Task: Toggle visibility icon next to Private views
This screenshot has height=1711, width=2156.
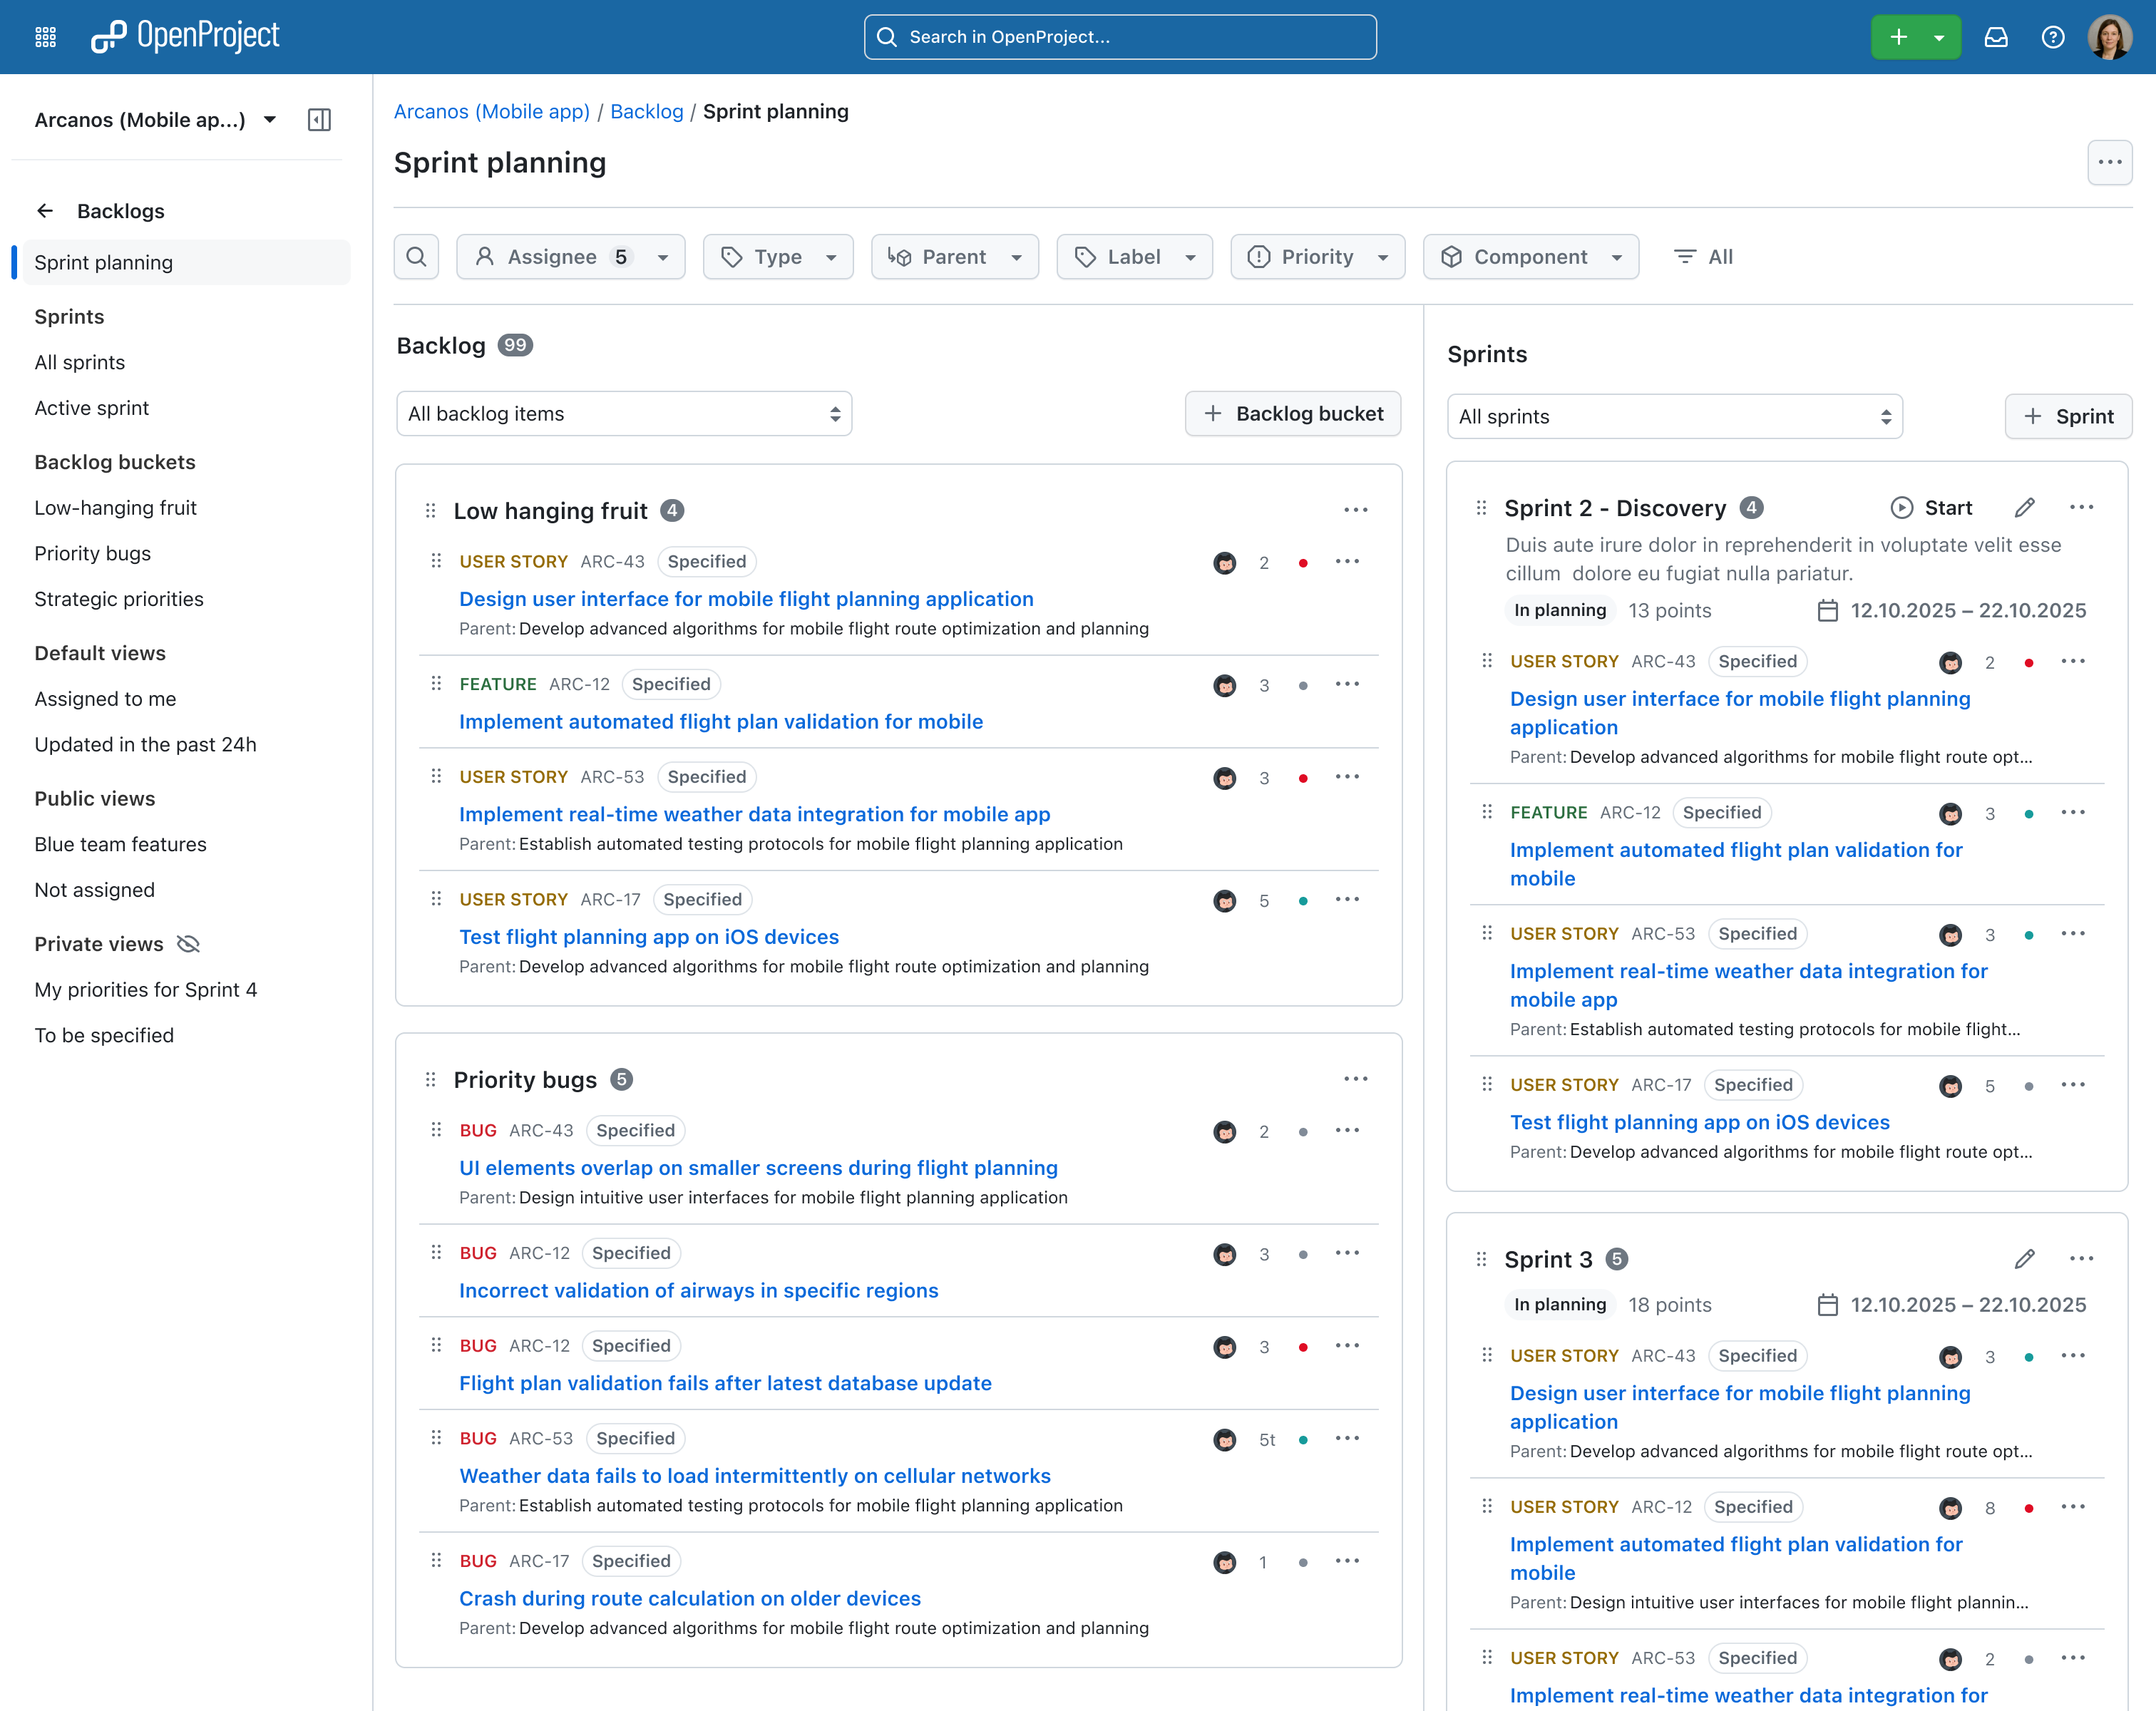Action: pos(187,943)
